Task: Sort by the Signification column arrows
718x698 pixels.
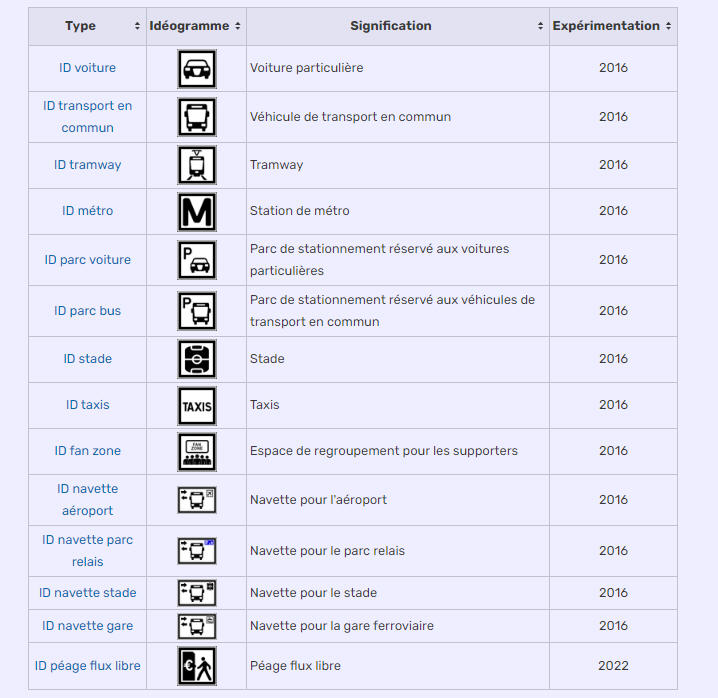Action: (x=540, y=26)
